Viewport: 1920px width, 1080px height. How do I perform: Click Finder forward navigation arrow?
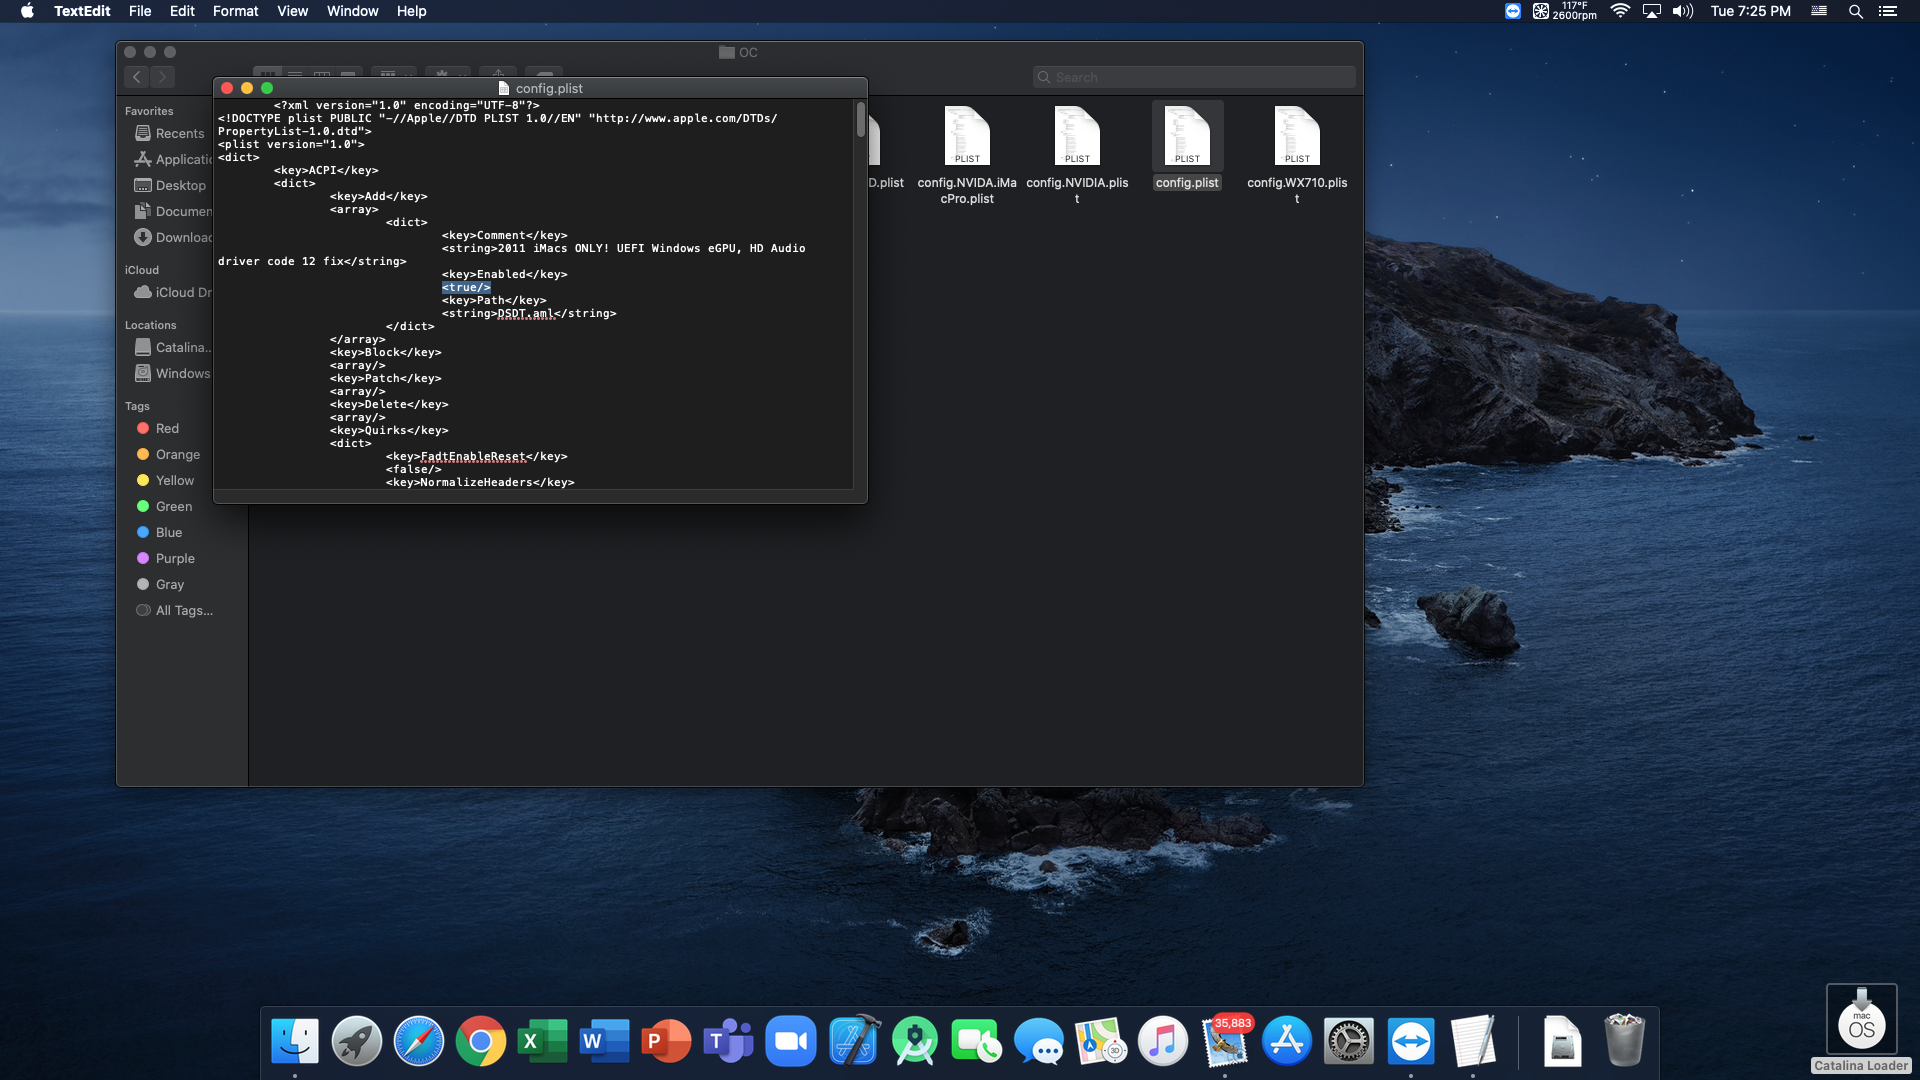click(x=162, y=77)
